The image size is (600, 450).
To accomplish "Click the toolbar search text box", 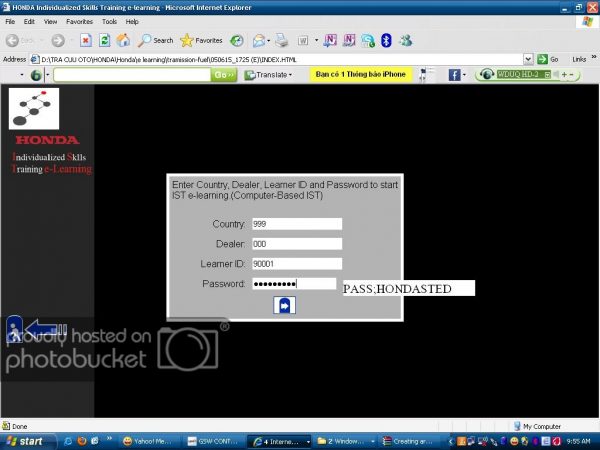I will pos(132,75).
